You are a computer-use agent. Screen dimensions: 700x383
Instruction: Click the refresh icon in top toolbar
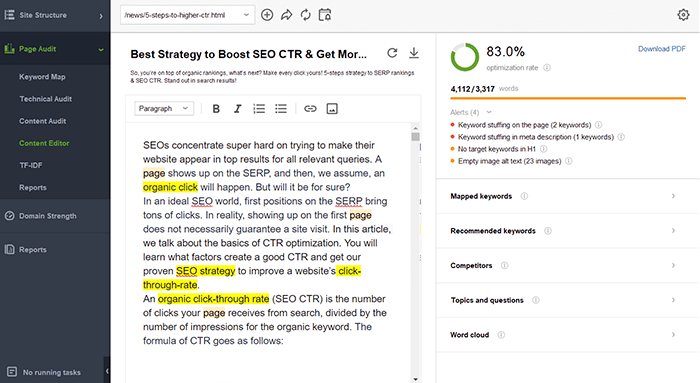pyautogui.click(x=305, y=15)
